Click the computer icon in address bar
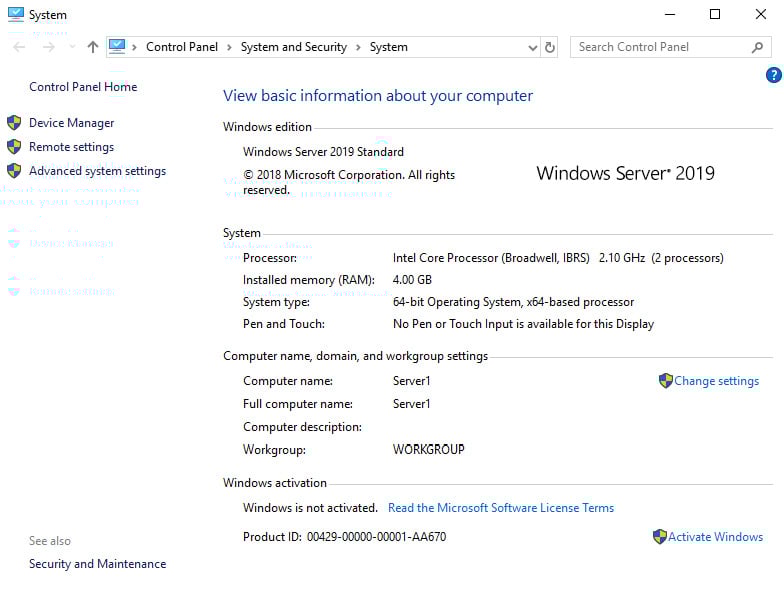The height and width of the screenshot is (590, 784). pyautogui.click(x=117, y=46)
